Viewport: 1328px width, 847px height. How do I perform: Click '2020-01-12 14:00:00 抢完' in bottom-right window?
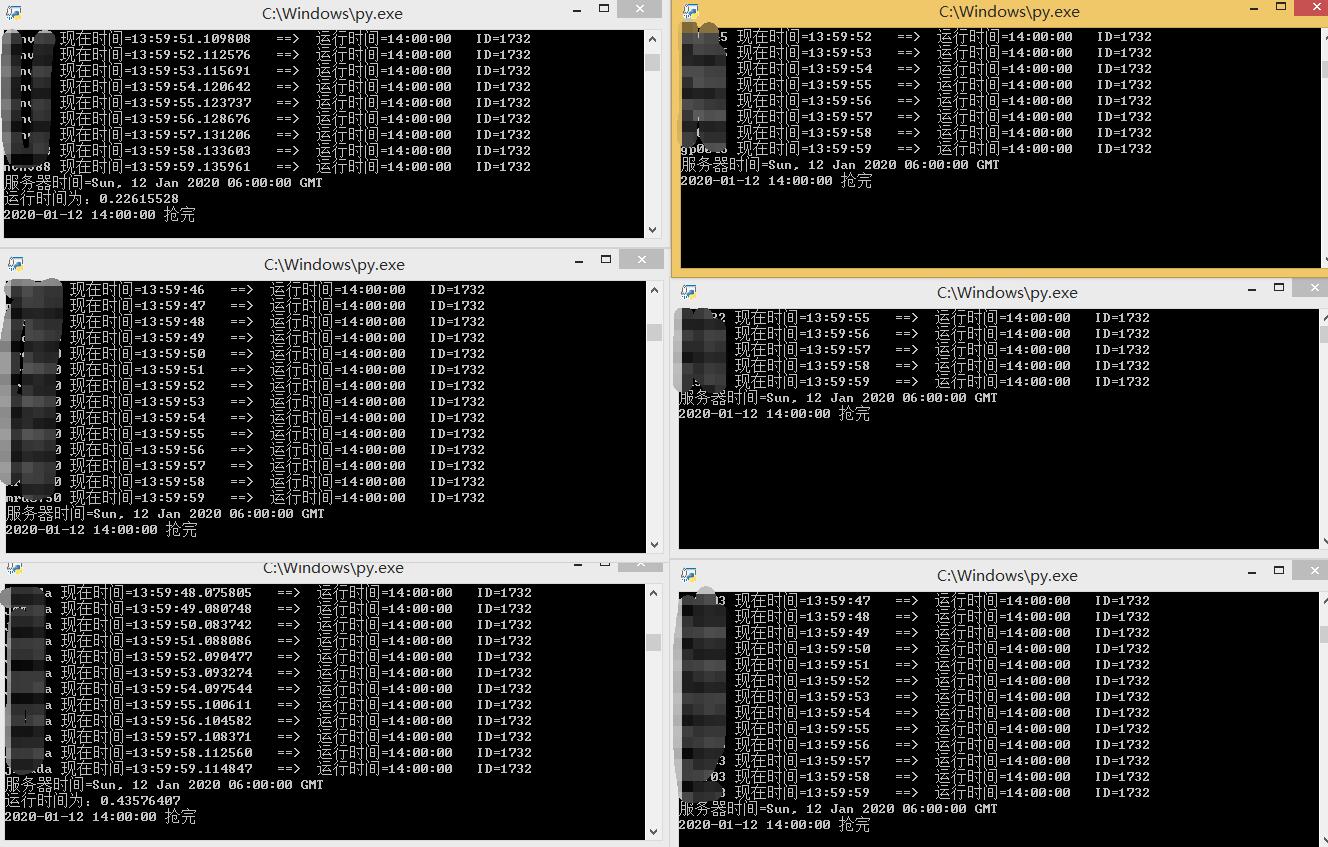pos(774,825)
